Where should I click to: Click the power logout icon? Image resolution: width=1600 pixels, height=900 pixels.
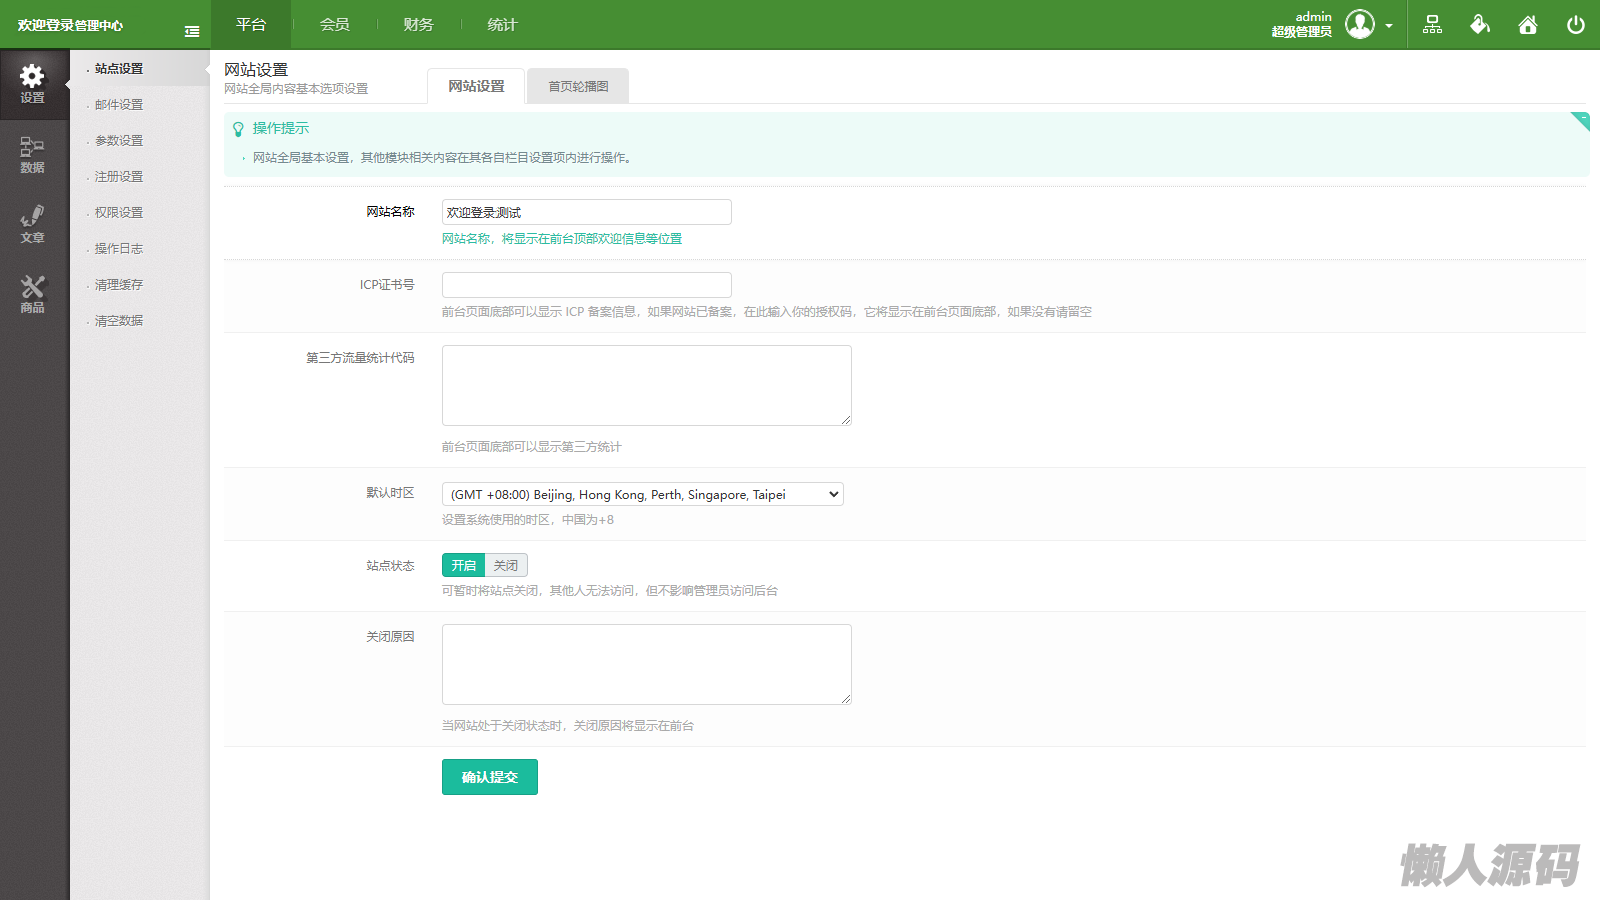pos(1576,25)
